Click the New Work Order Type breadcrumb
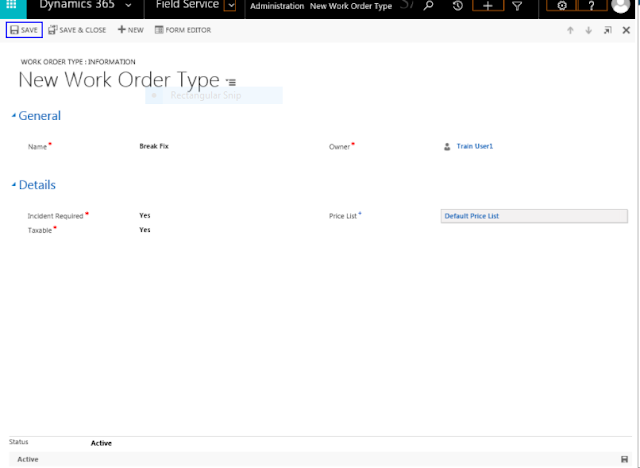Screen dimensions: 640x468 pyautogui.click(x=351, y=6)
